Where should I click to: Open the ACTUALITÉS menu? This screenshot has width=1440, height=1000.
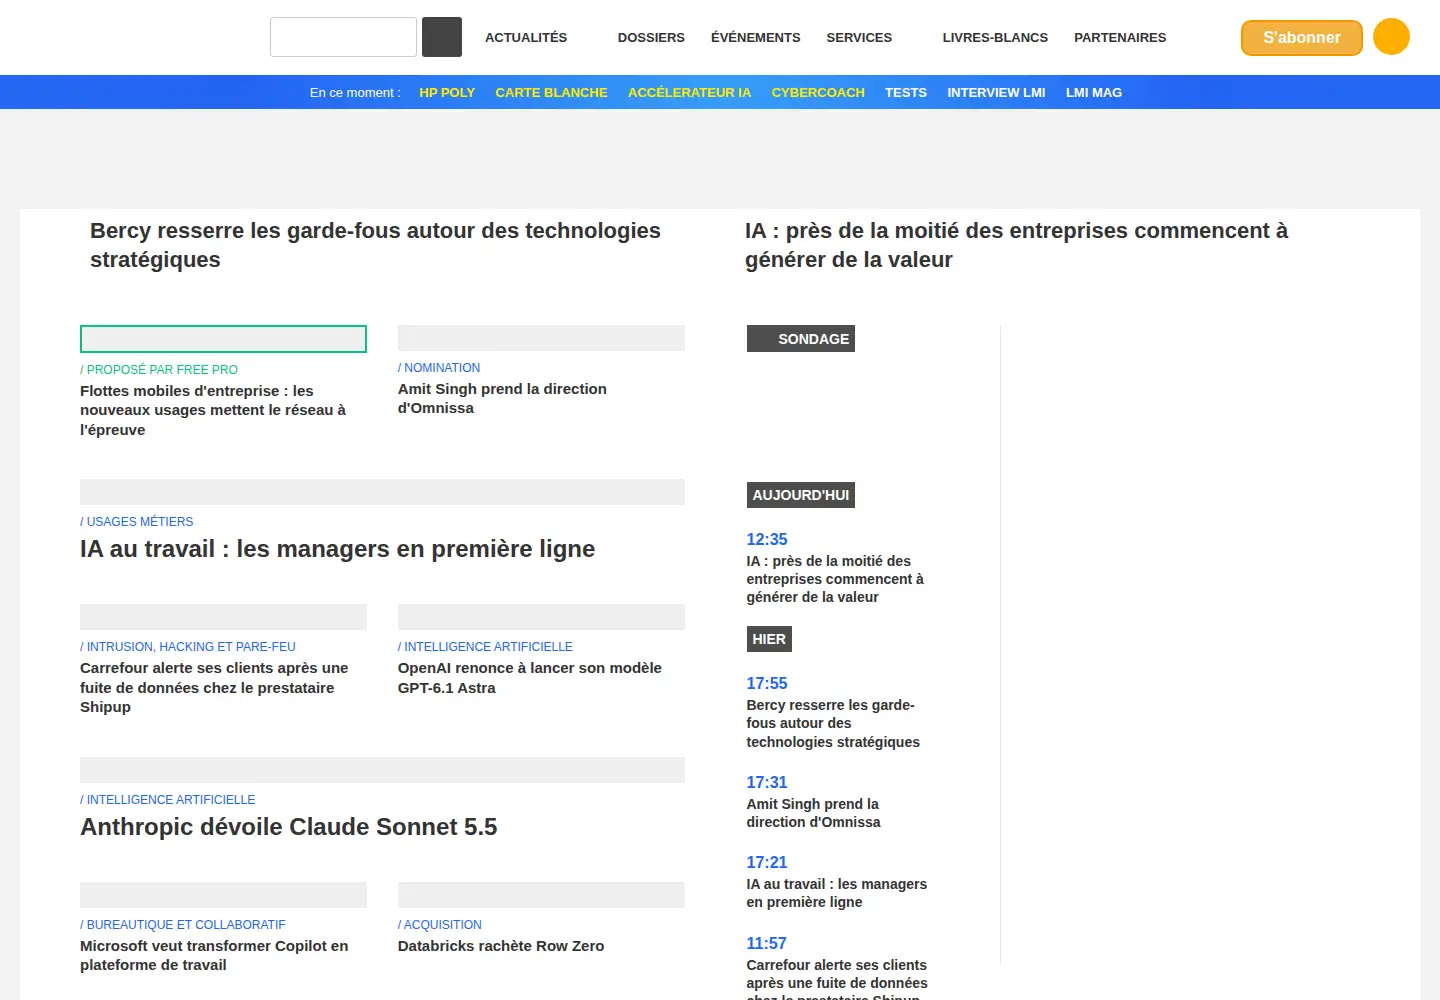click(526, 37)
